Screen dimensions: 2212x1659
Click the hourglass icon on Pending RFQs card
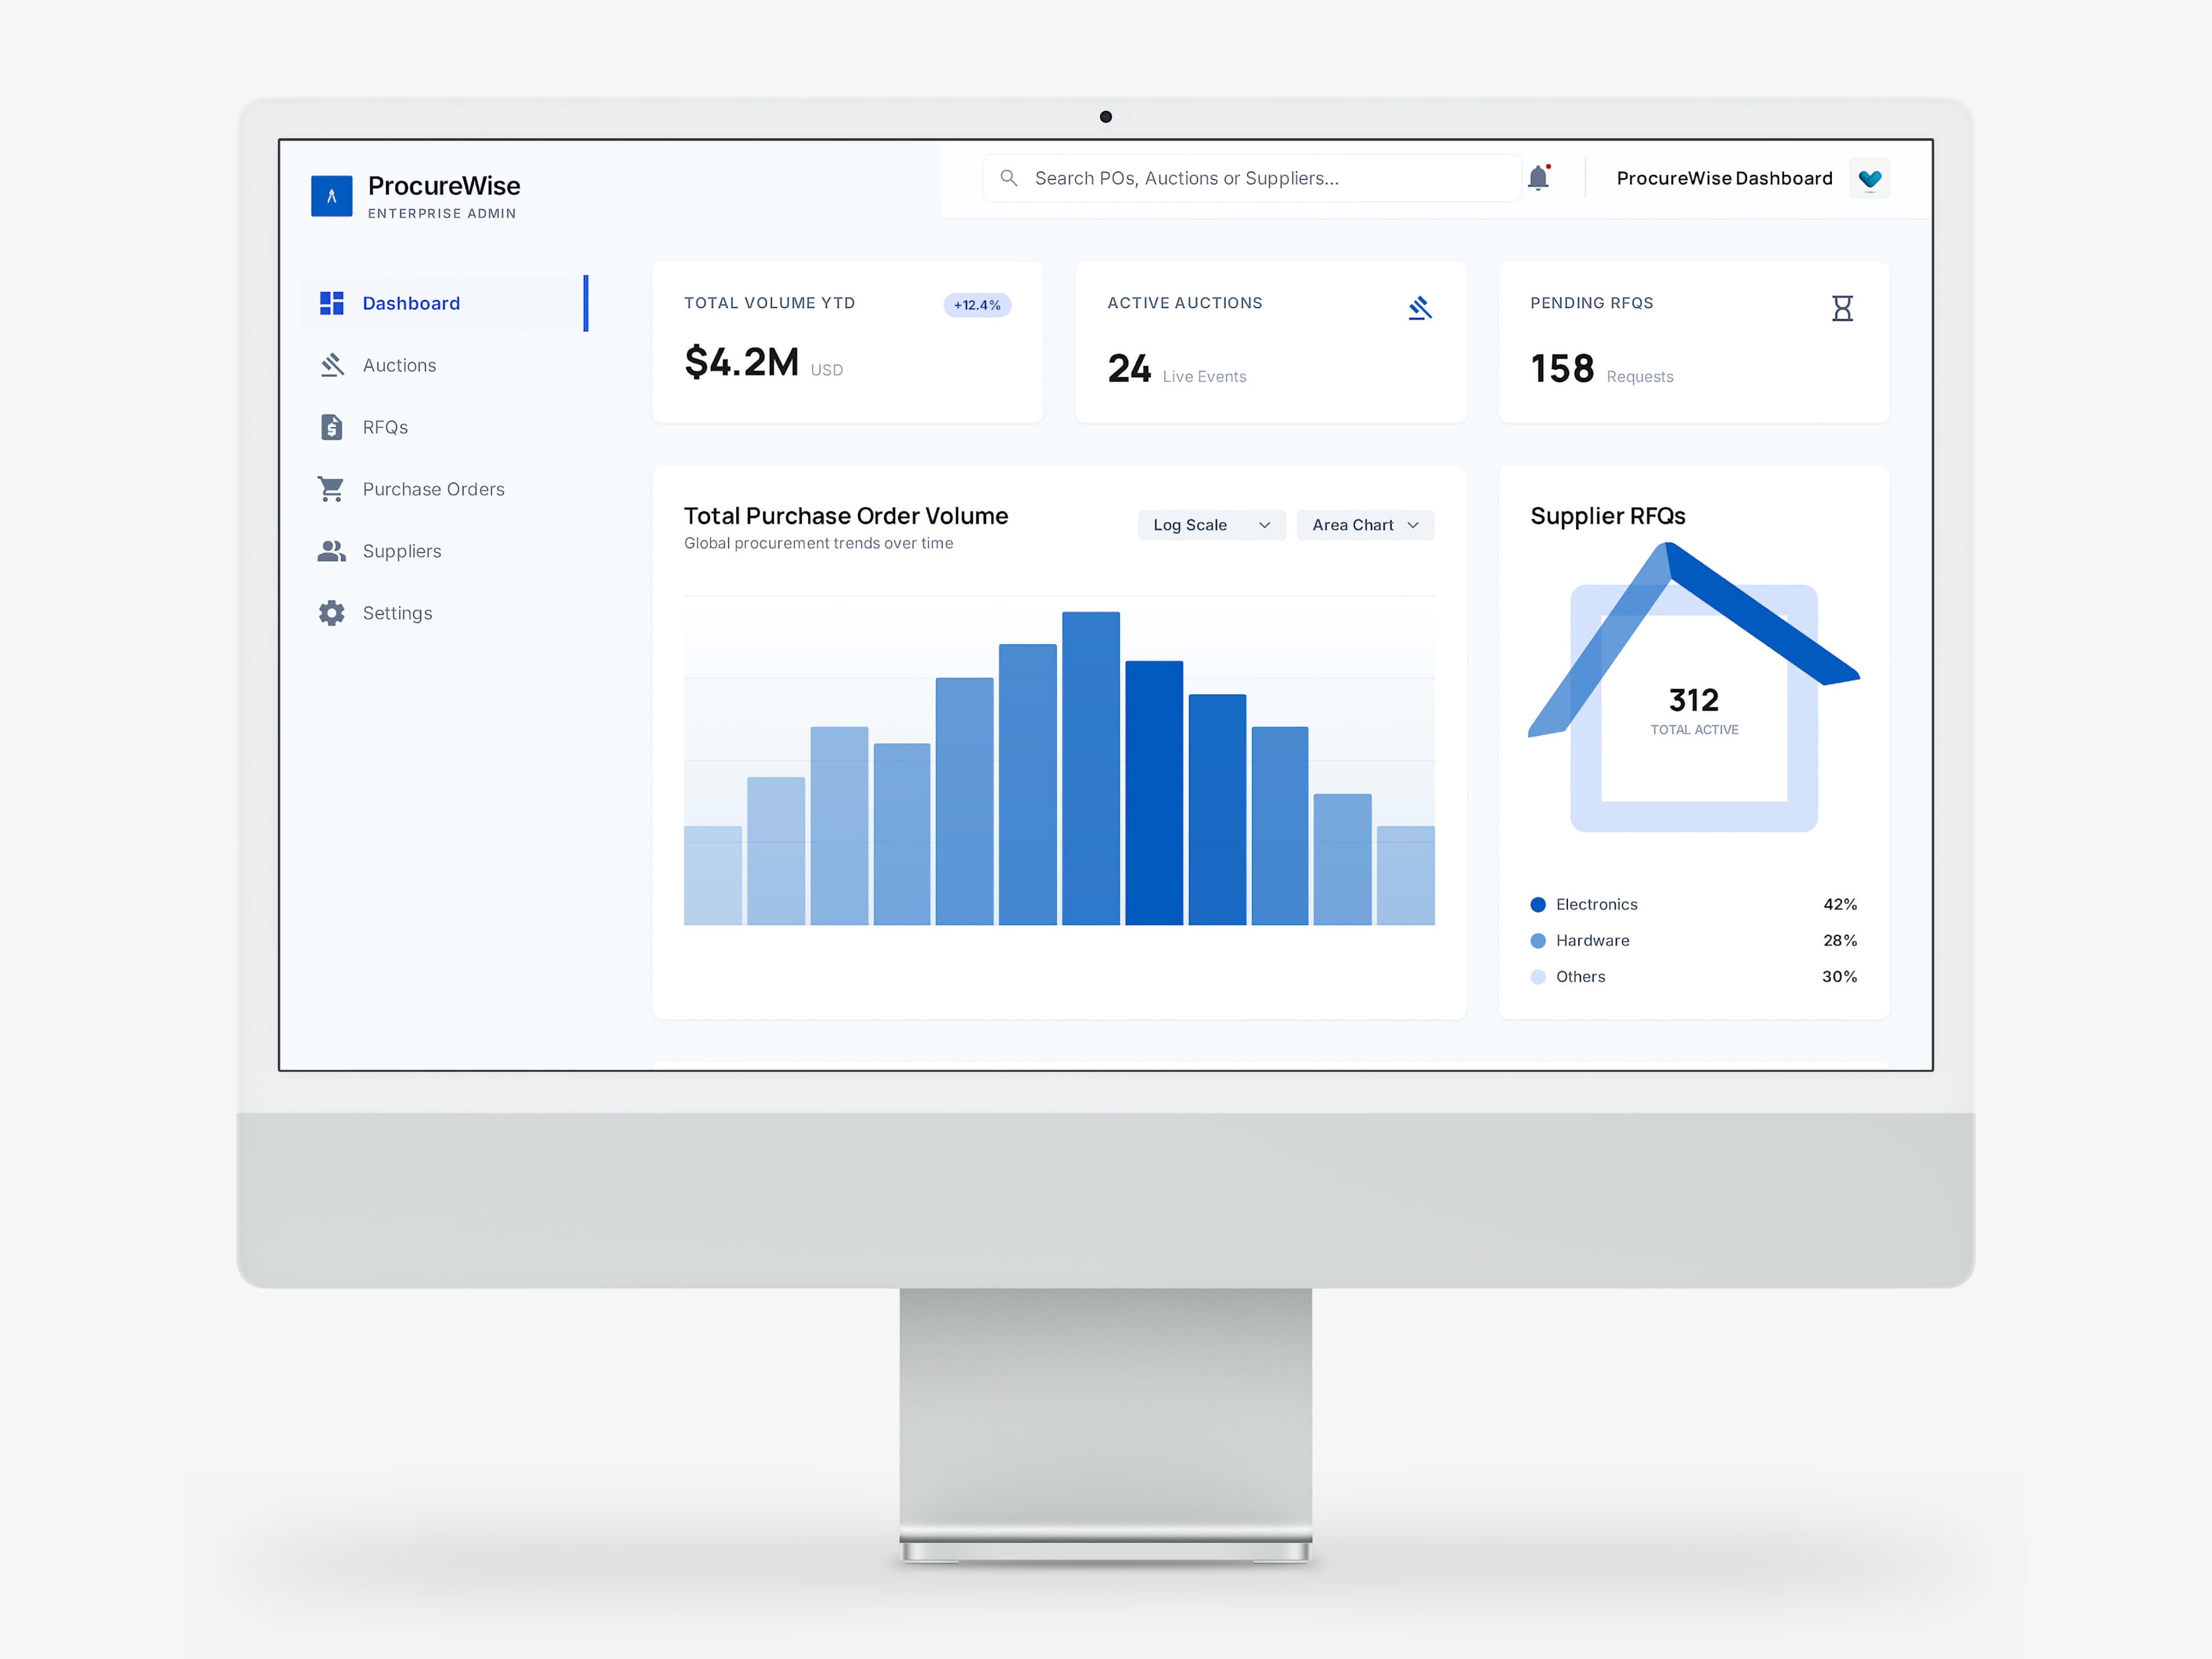point(1842,308)
